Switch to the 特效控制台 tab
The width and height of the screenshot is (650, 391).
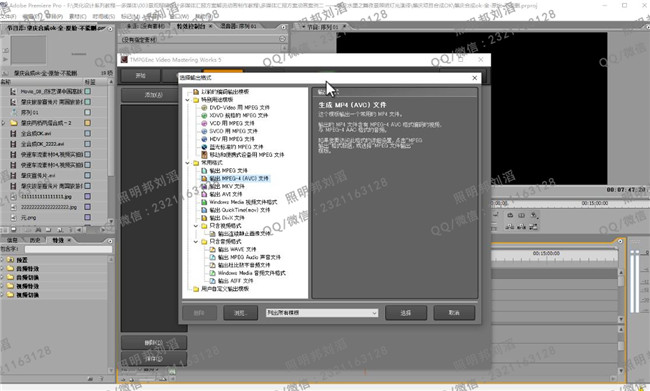pyautogui.click(x=191, y=26)
